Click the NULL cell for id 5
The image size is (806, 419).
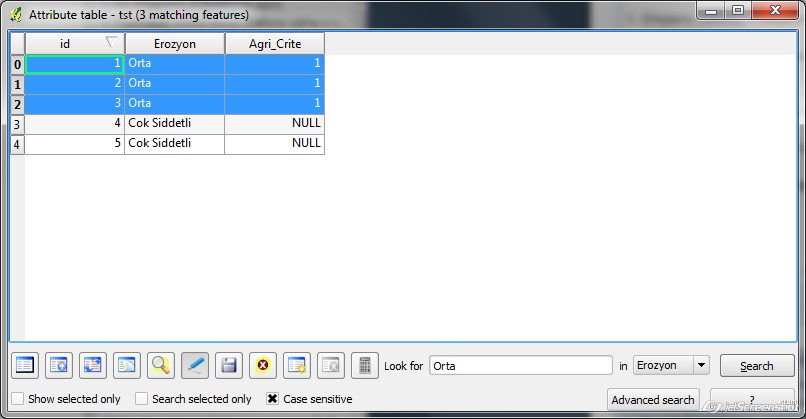click(x=274, y=144)
